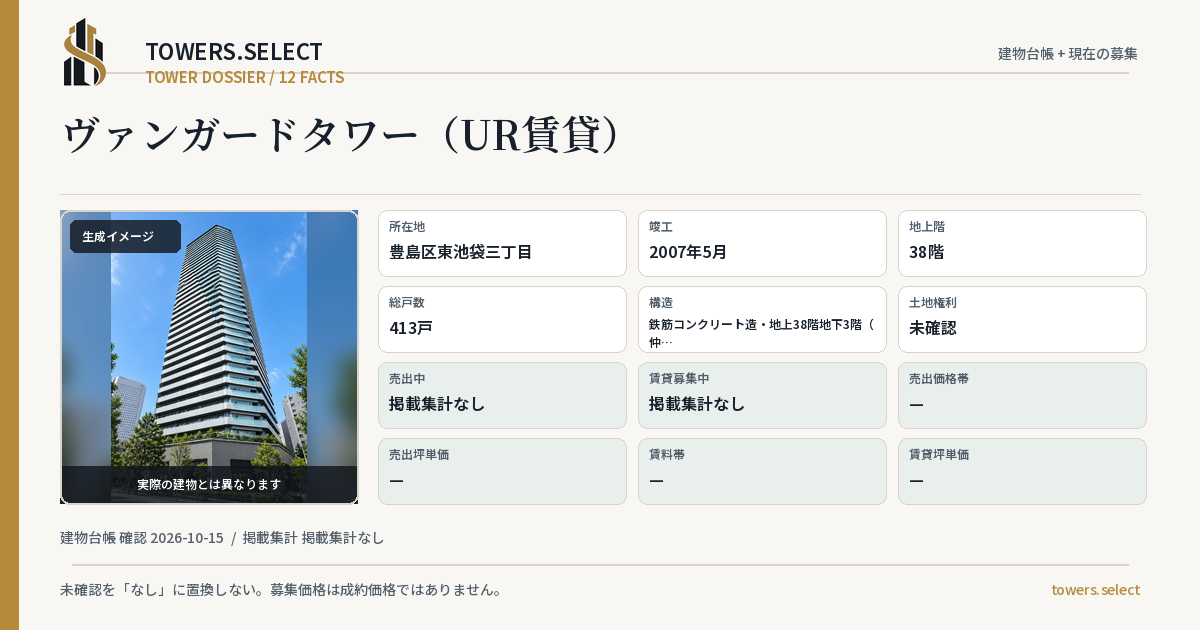1200x630 pixels.
Task: Click the 実際の建物とは異なります caption bar
Action: (x=209, y=484)
